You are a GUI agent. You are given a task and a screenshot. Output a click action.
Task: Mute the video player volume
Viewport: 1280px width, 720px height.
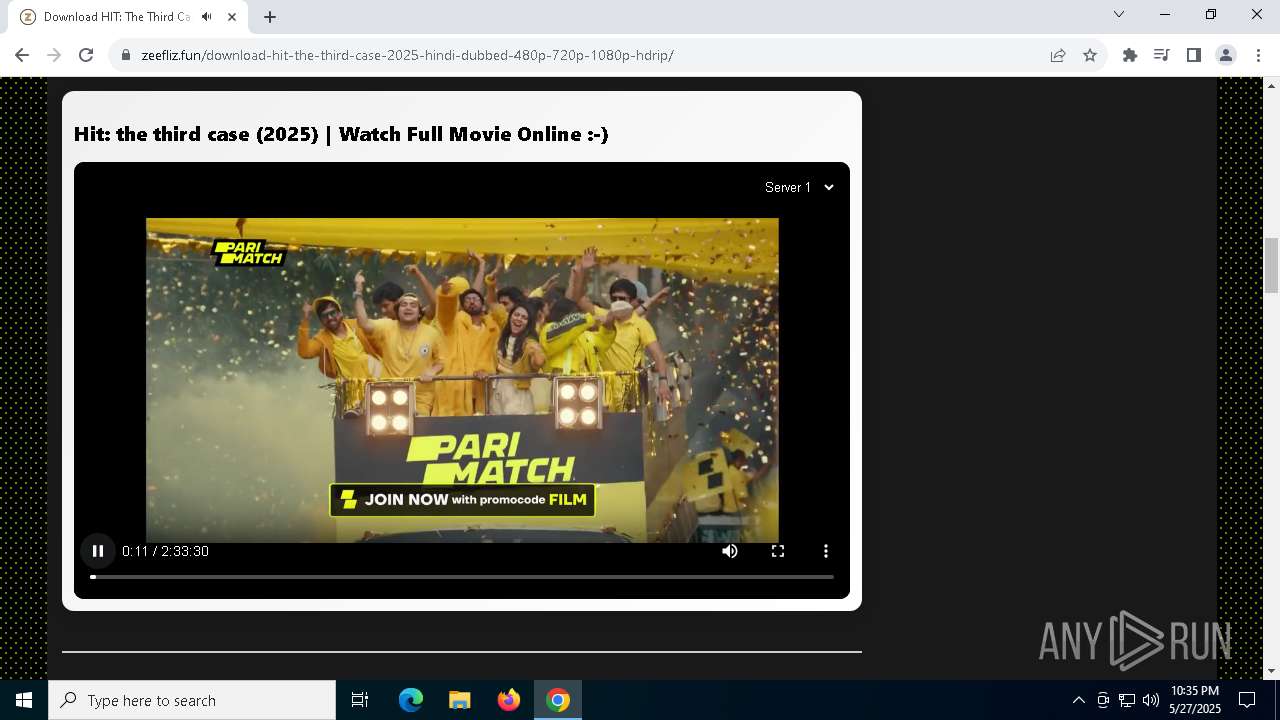[x=730, y=551]
